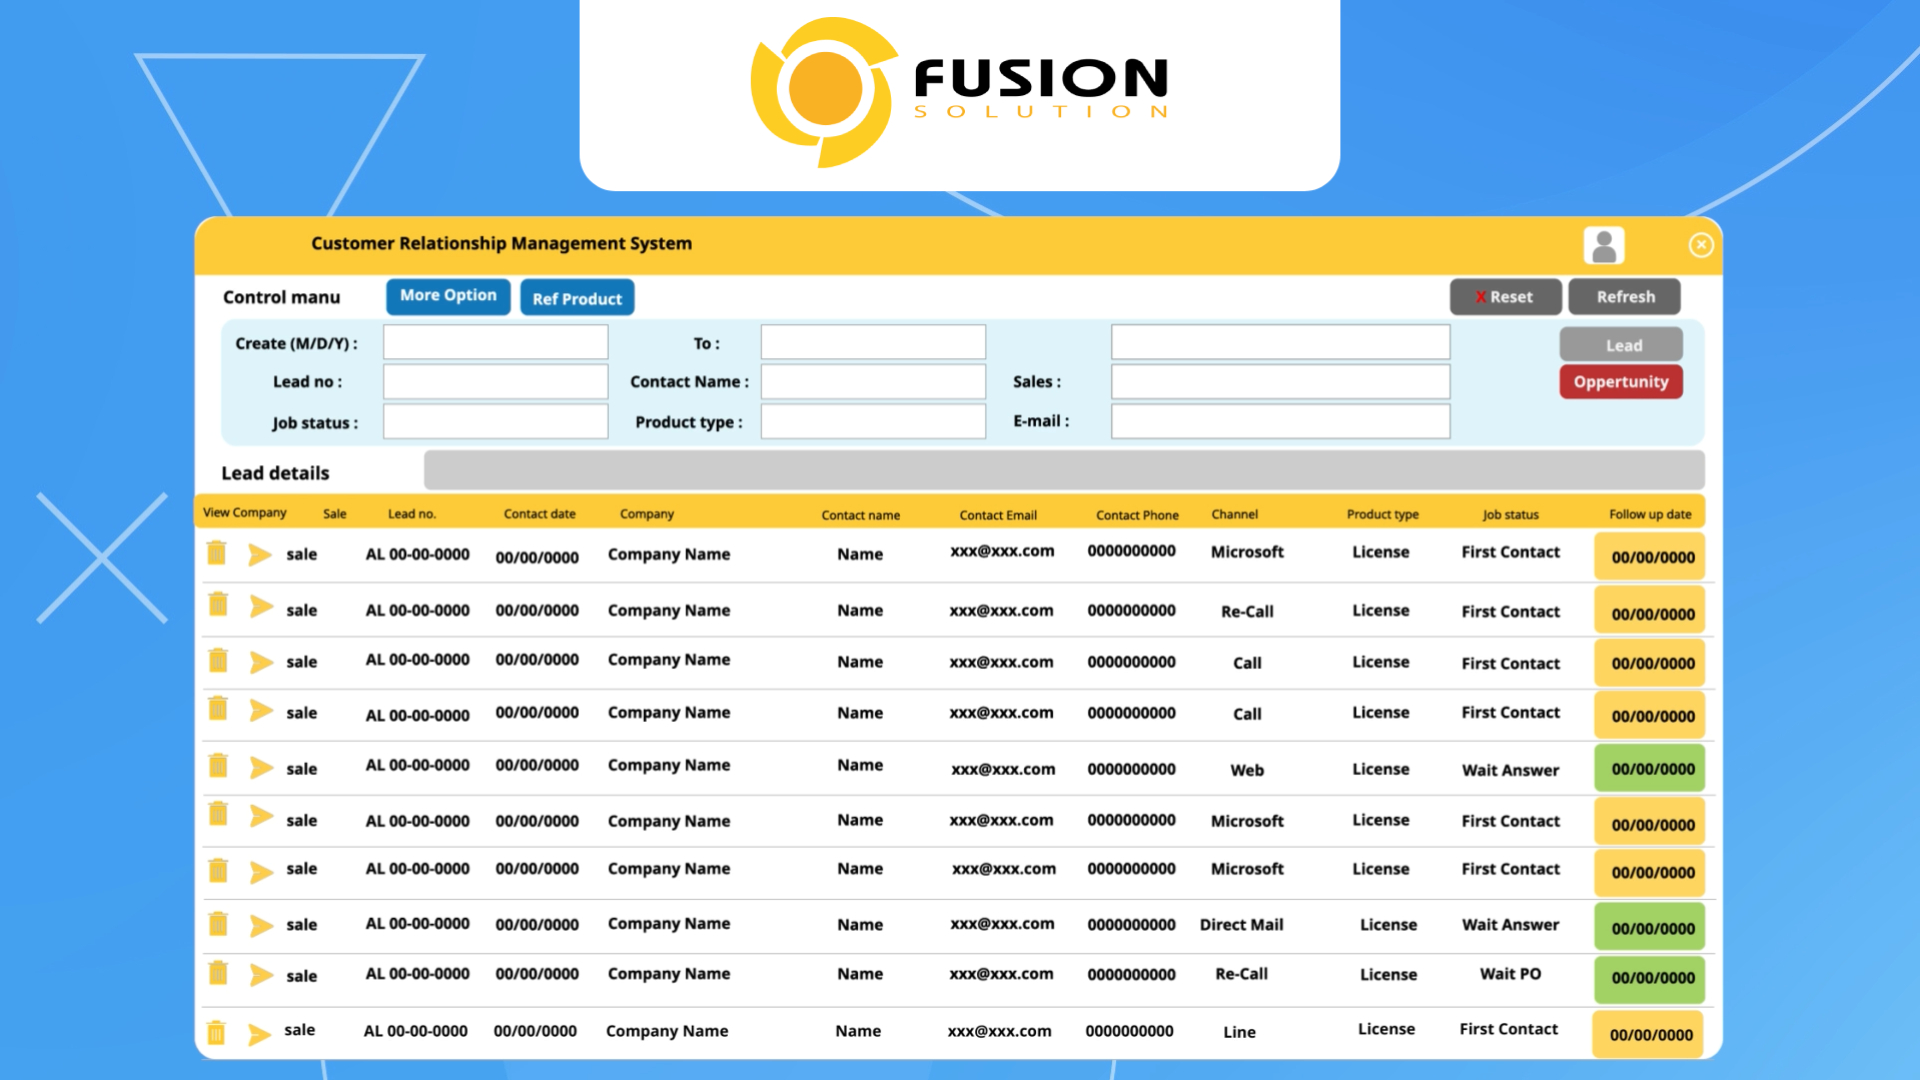
Task: Close the CRM window with the X icon
Action: coord(1701,245)
